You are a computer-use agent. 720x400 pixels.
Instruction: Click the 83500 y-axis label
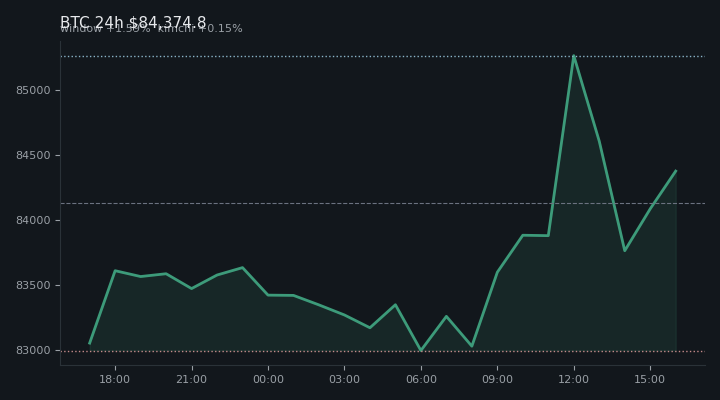tap(33, 286)
